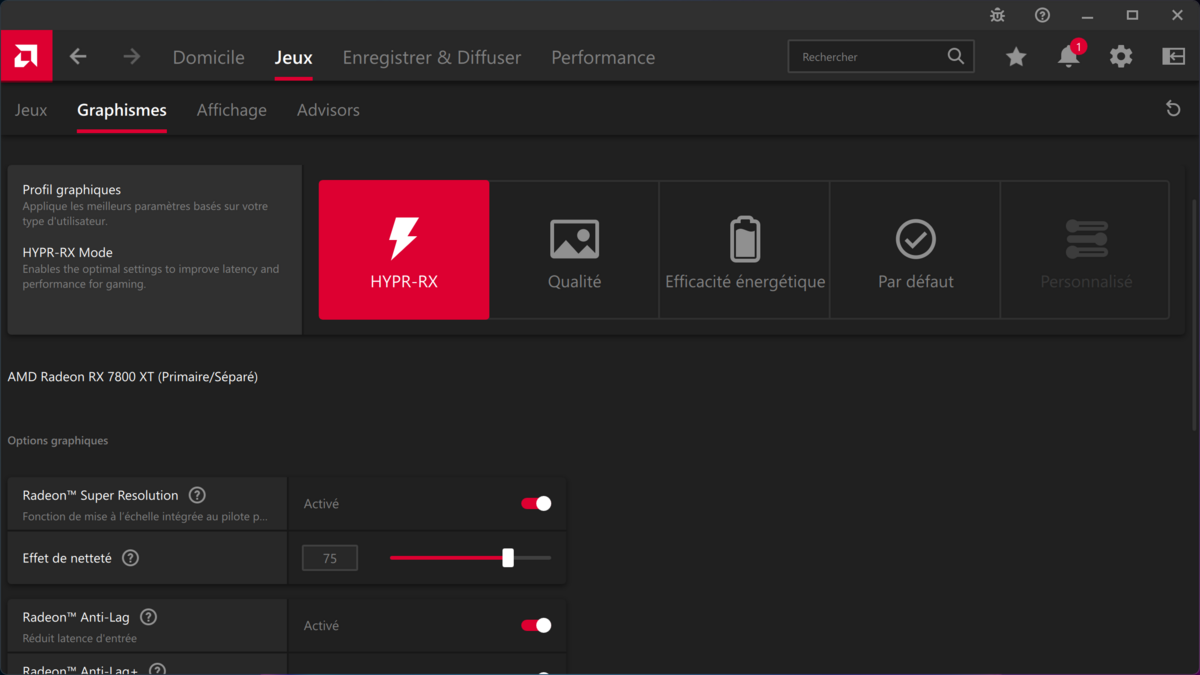Click the search magnifier icon
This screenshot has width=1200, height=675.
[956, 57]
